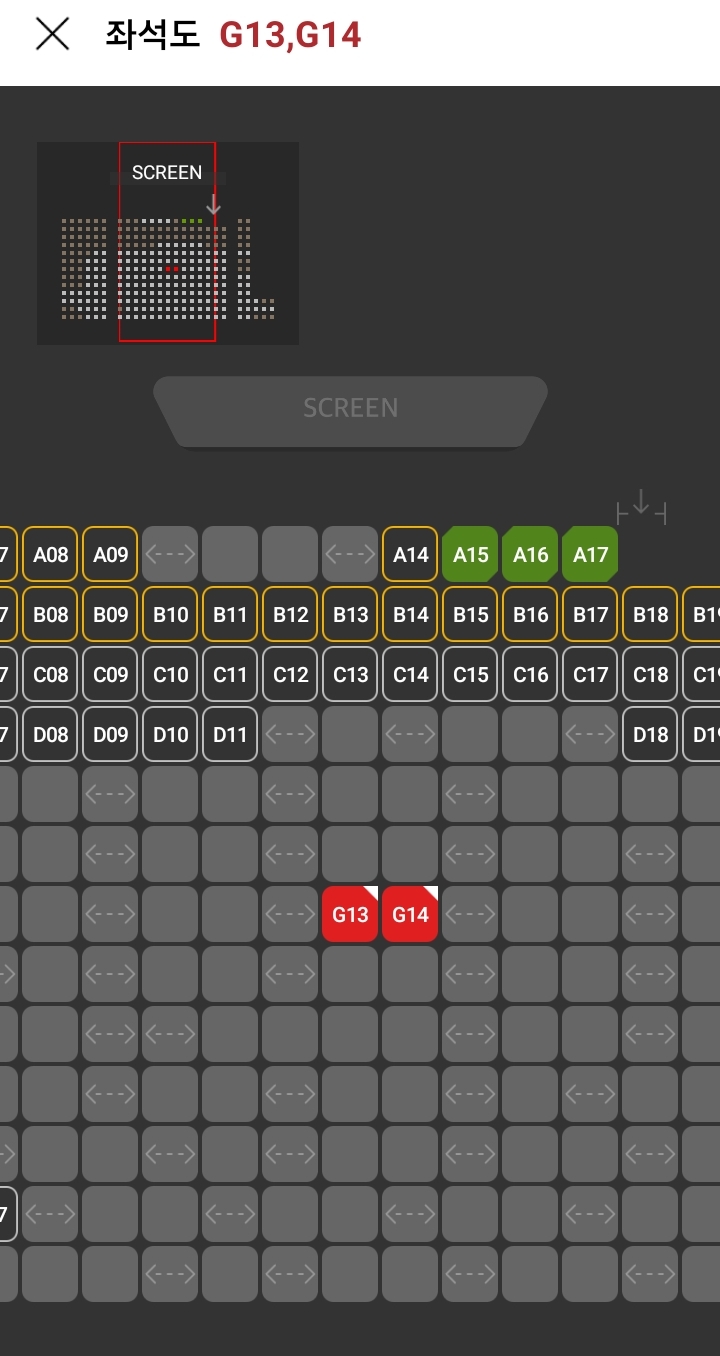Select seat B15
Viewport: 720px width, 1356px height.
pos(470,614)
